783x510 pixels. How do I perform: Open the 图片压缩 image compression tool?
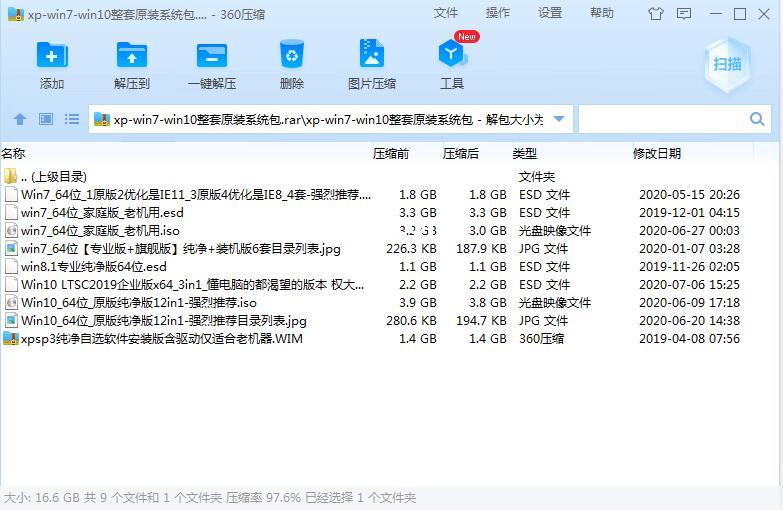[372, 54]
